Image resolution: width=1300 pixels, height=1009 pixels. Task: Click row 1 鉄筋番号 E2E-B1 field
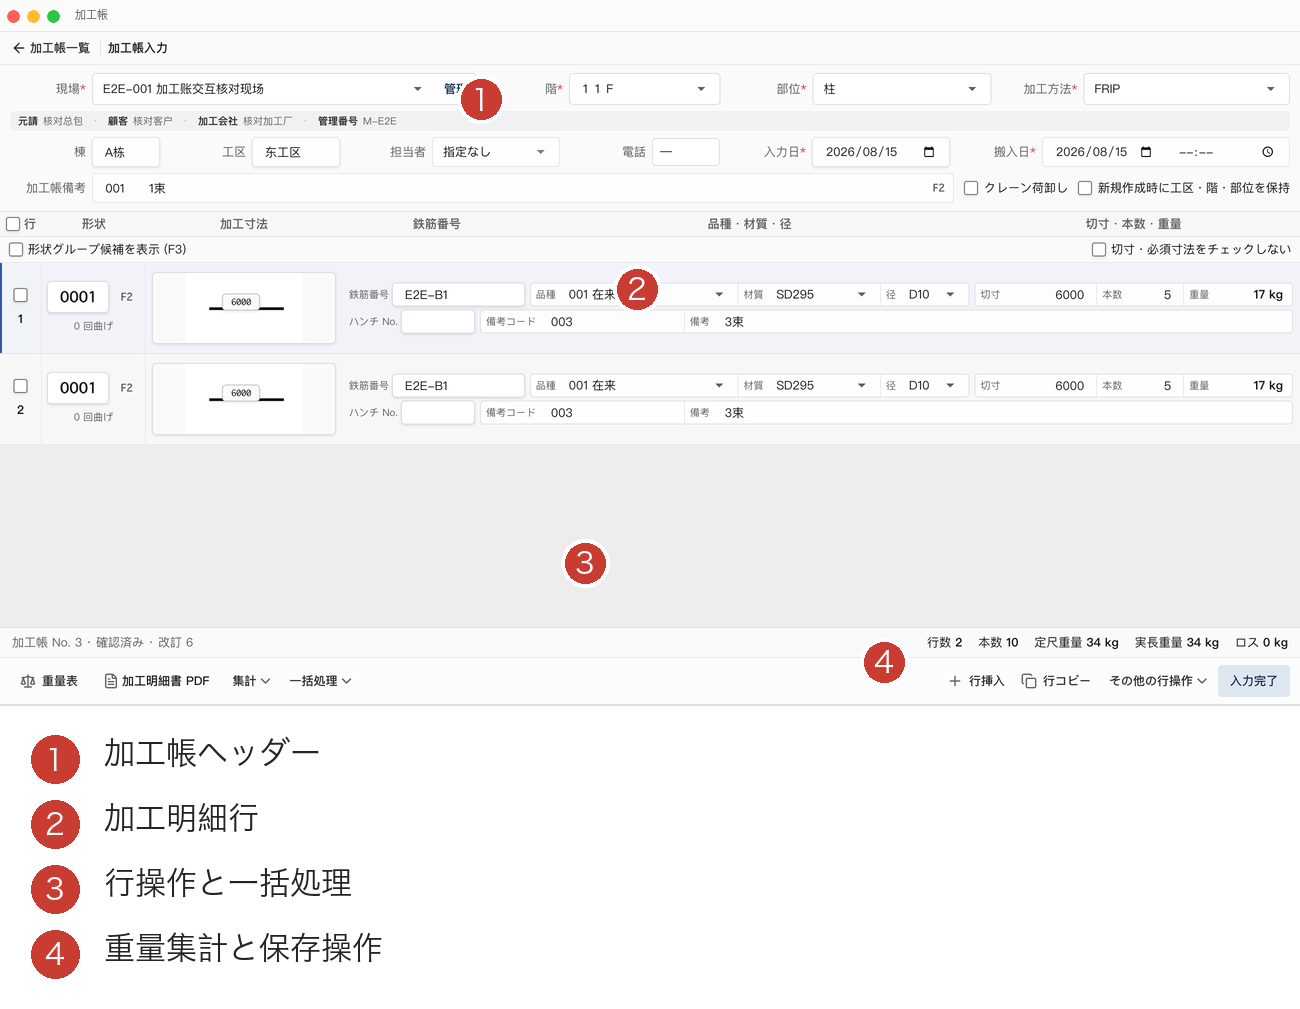tap(458, 295)
